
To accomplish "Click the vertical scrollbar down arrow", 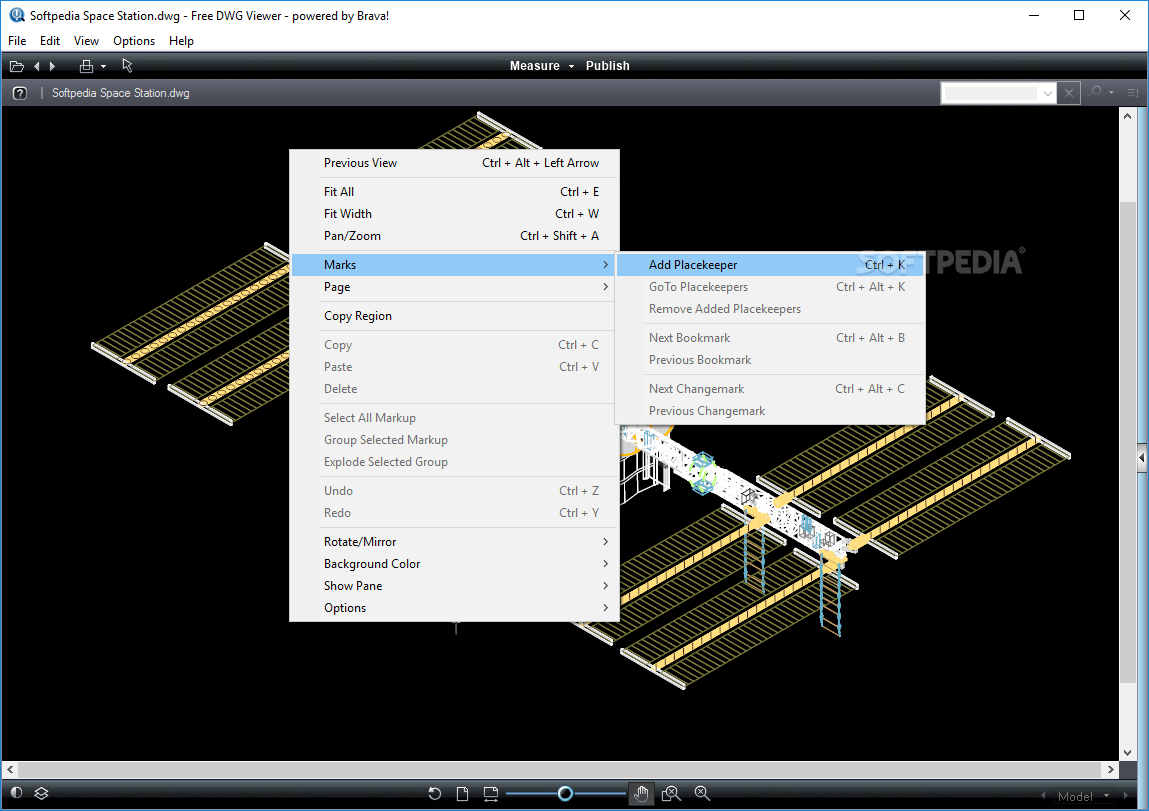I will 1128,752.
